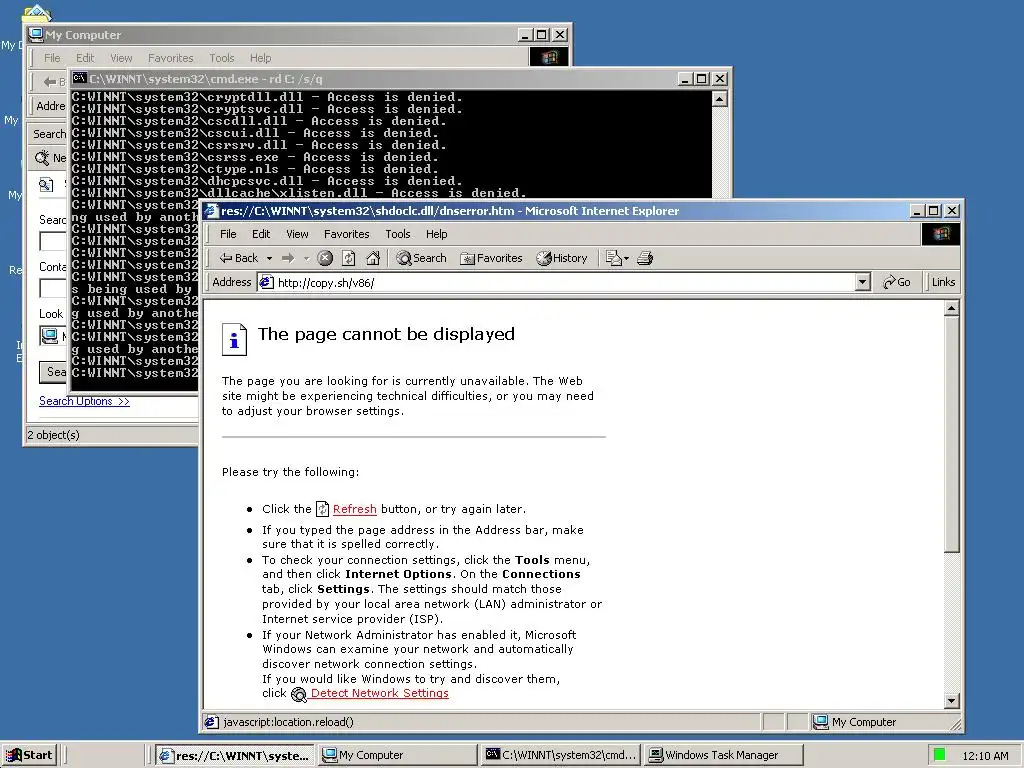
Task: Open the Start menu
Action: [x=29, y=755]
